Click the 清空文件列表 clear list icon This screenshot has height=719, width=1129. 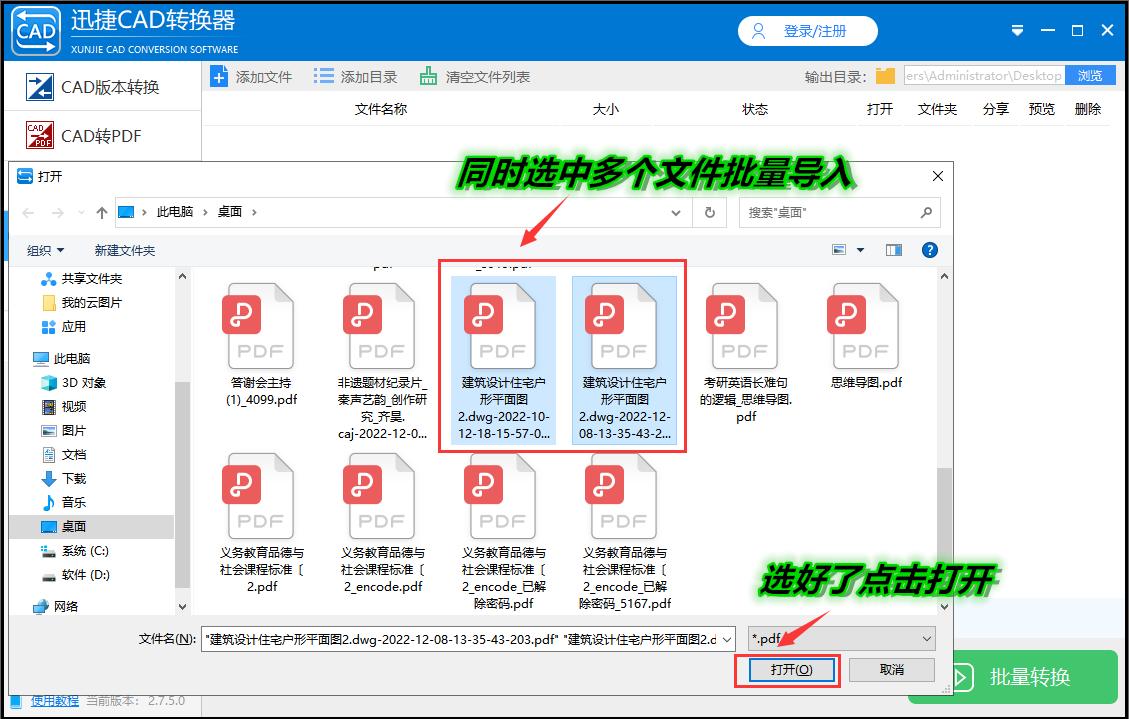pyautogui.click(x=426, y=75)
